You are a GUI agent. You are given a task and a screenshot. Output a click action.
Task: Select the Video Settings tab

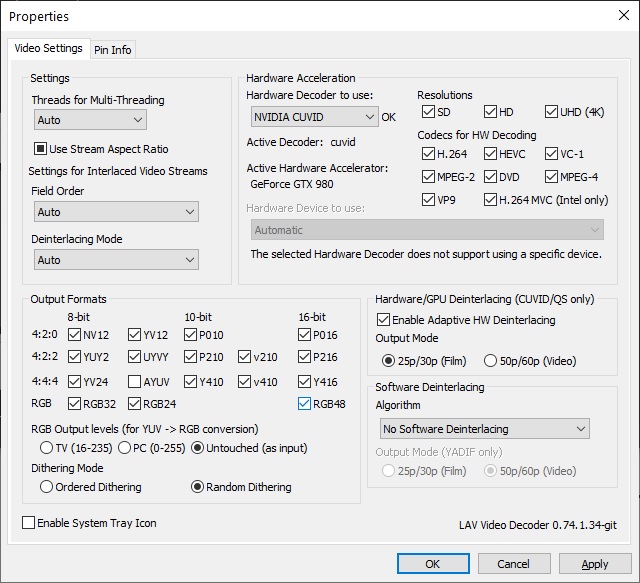[48, 48]
